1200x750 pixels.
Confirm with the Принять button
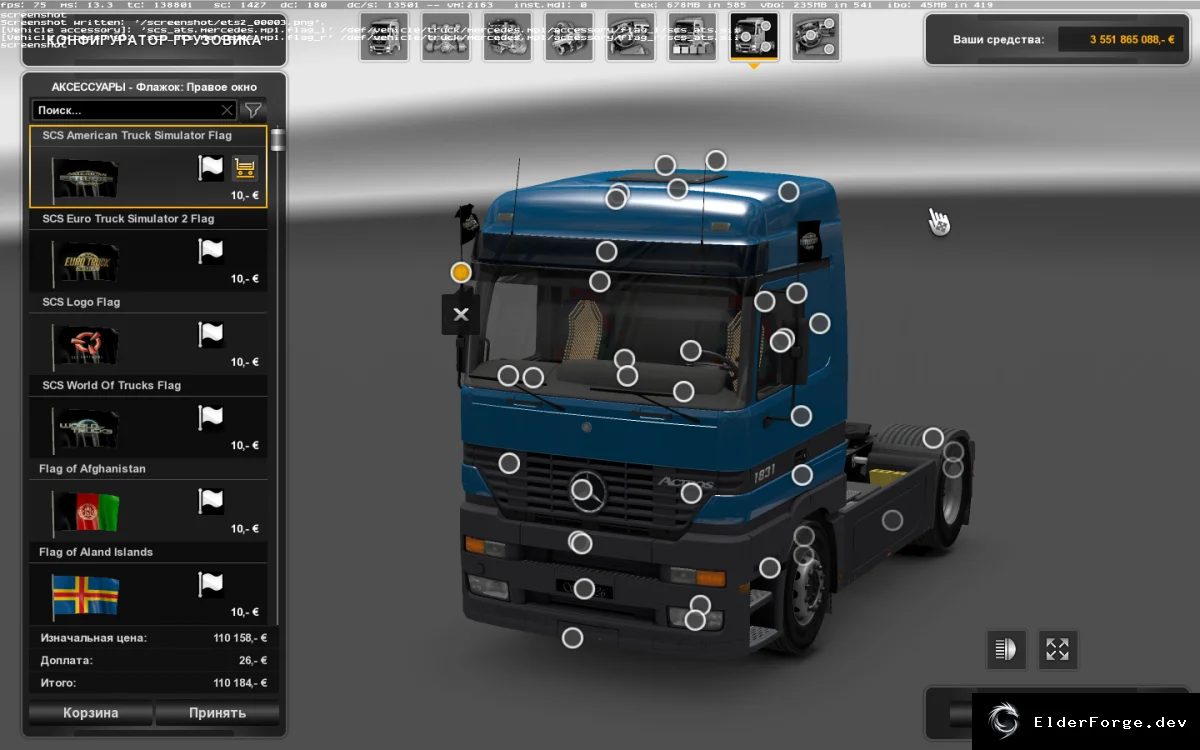coord(217,713)
